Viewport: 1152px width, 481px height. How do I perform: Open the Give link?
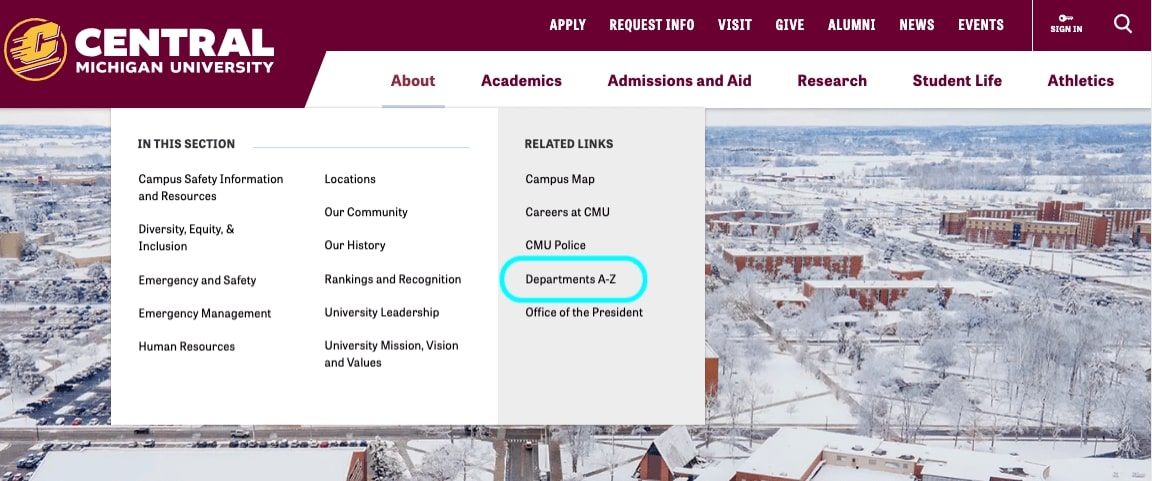point(789,25)
